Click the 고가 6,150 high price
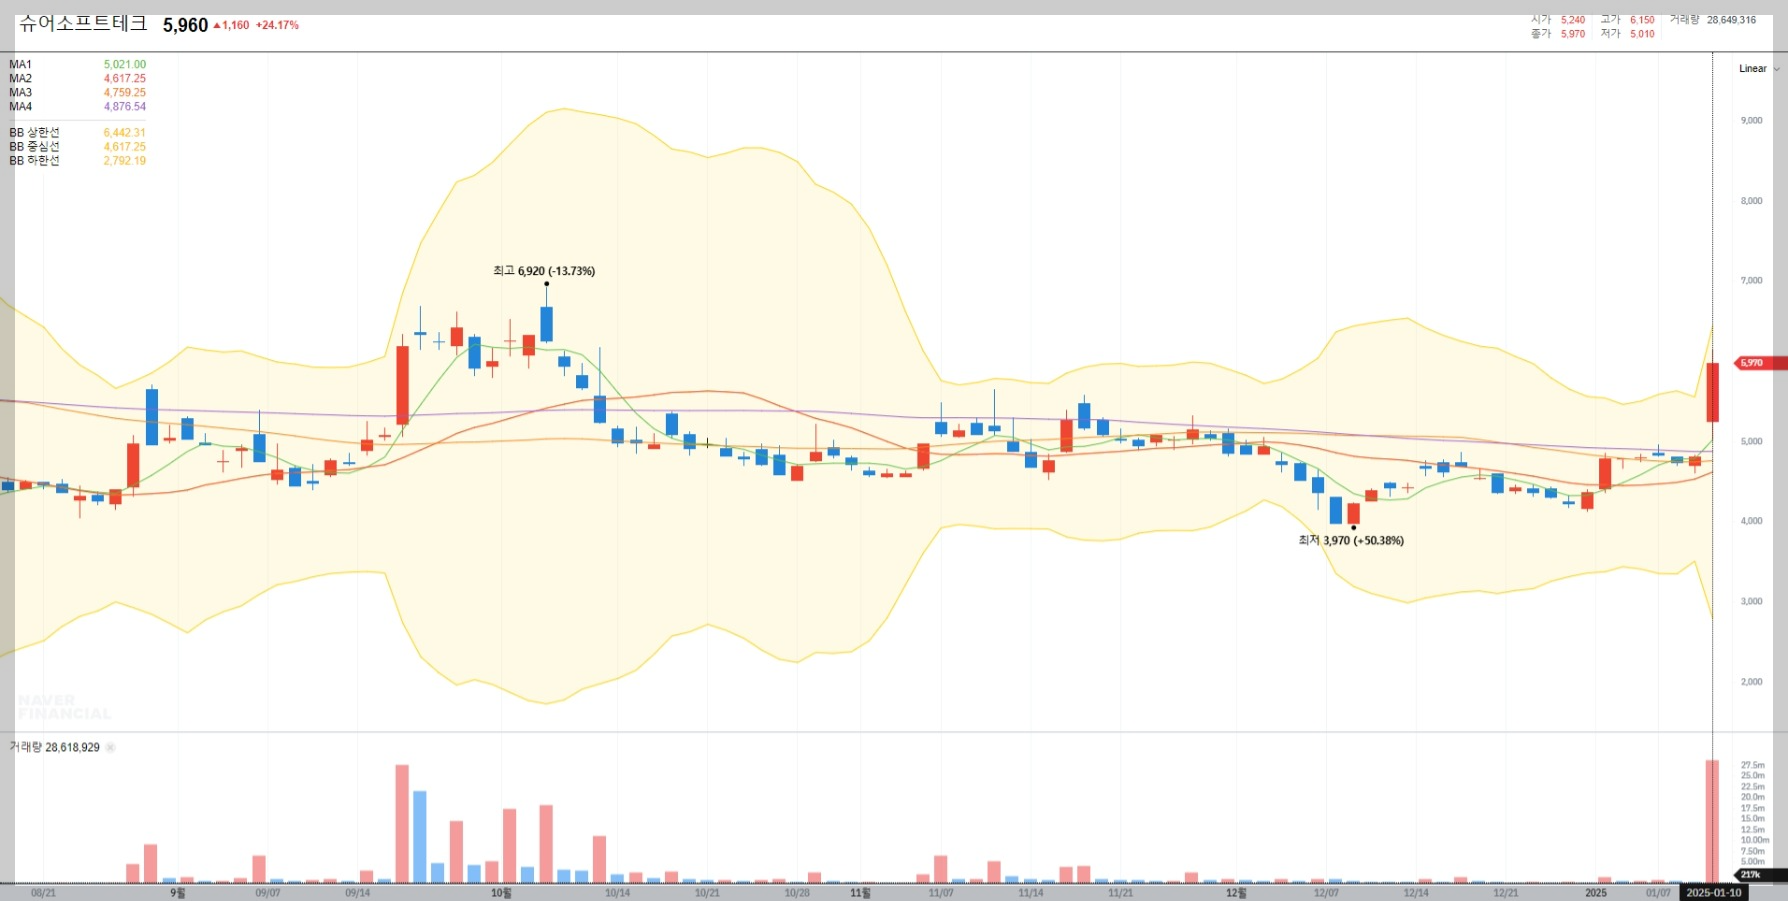This screenshot has width=1788, height=901. point(1627,20)
